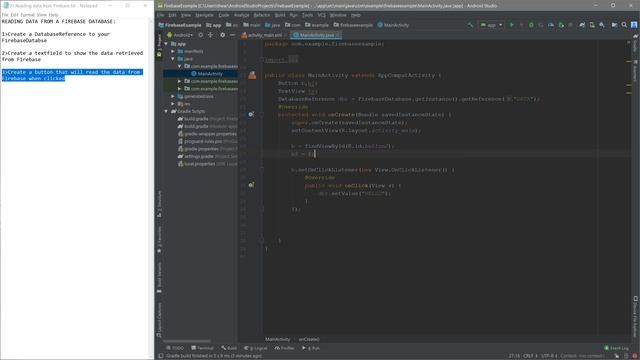The image size is (640, 360).
Task: Open the Android project view dropdown
Action: coord(180,35)
